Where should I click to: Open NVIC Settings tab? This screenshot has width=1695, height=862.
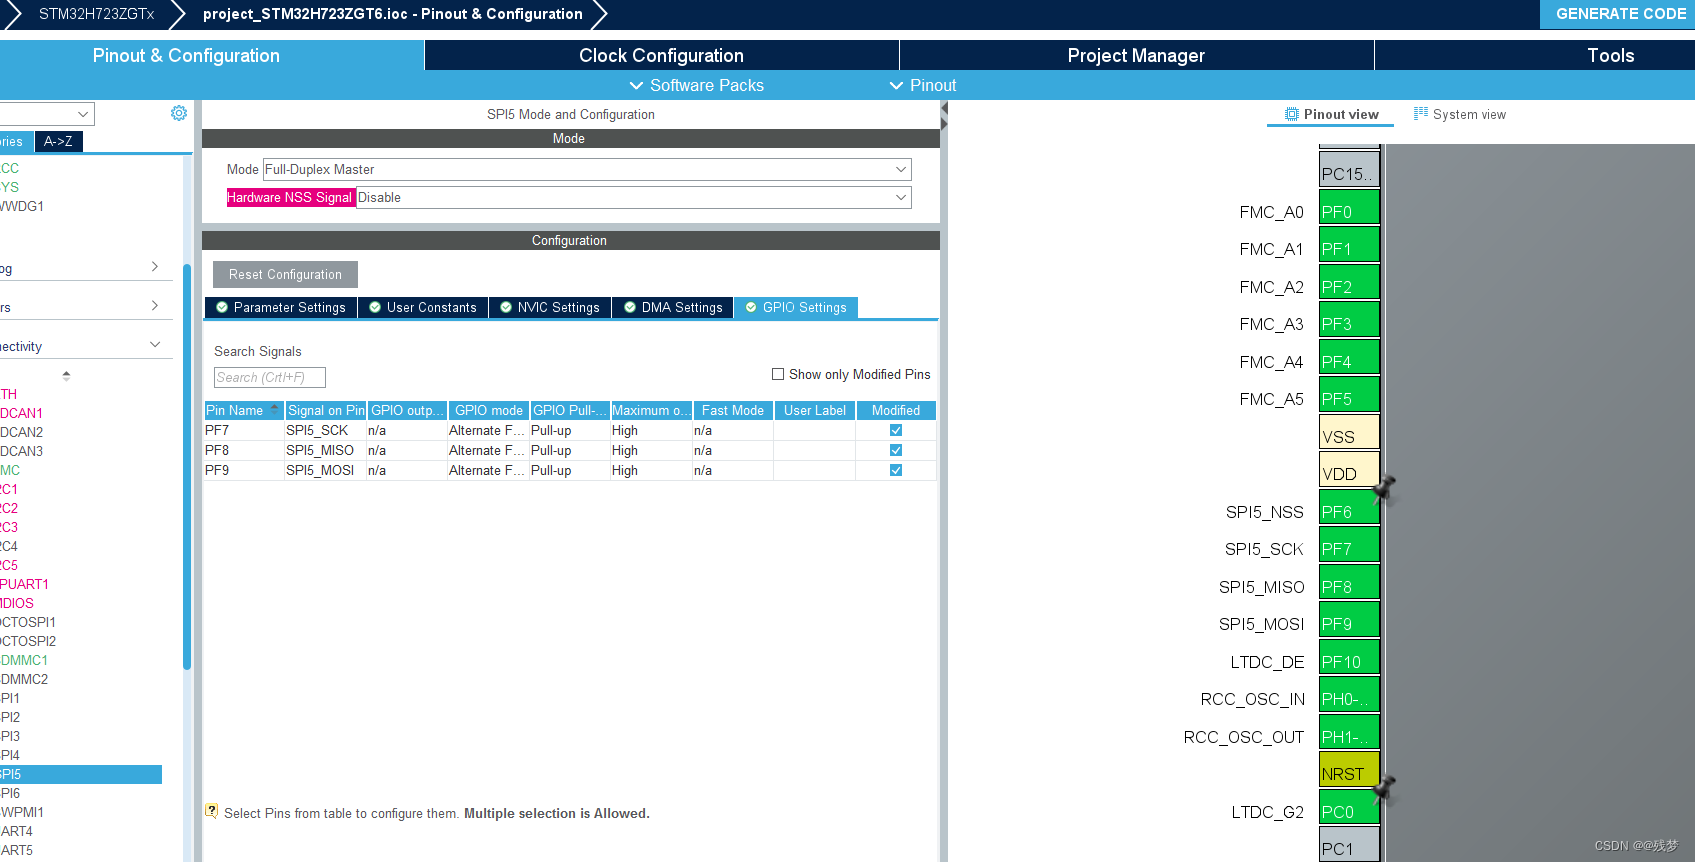pyautogui.click(x=550, y=307)
